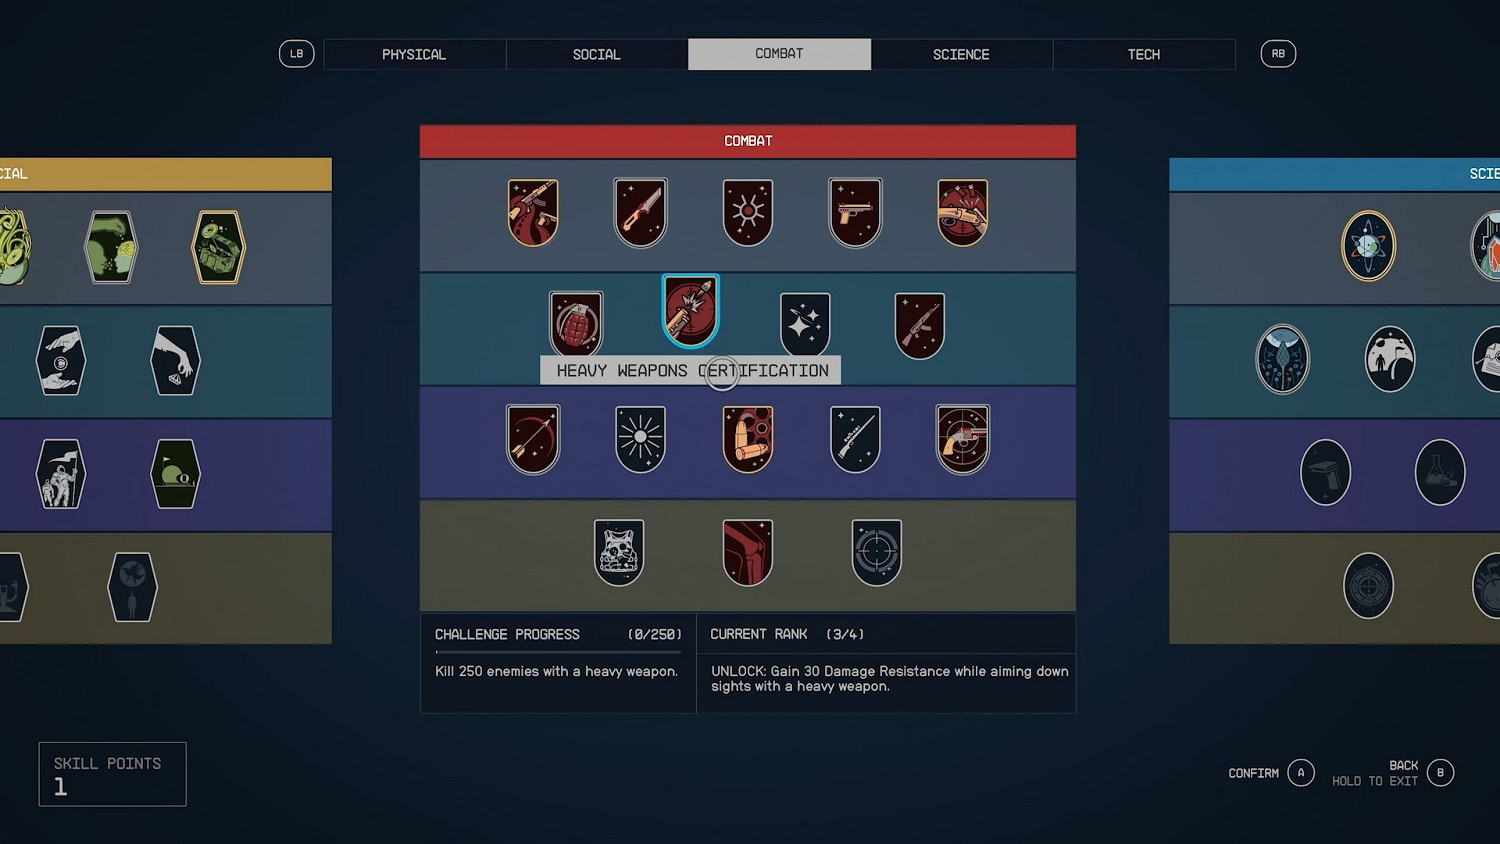Screen dimensions: 1500x844
Task: Select the atom planet Science skill badge
Action: tap(1368, 246)
